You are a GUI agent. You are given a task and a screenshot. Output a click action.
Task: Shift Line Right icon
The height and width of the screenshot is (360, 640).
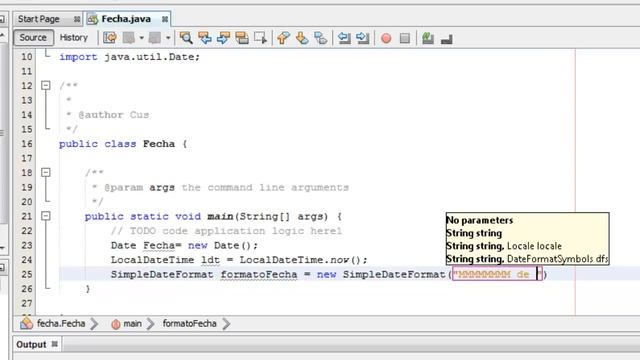pyautogui.click(x=362, y=38)
